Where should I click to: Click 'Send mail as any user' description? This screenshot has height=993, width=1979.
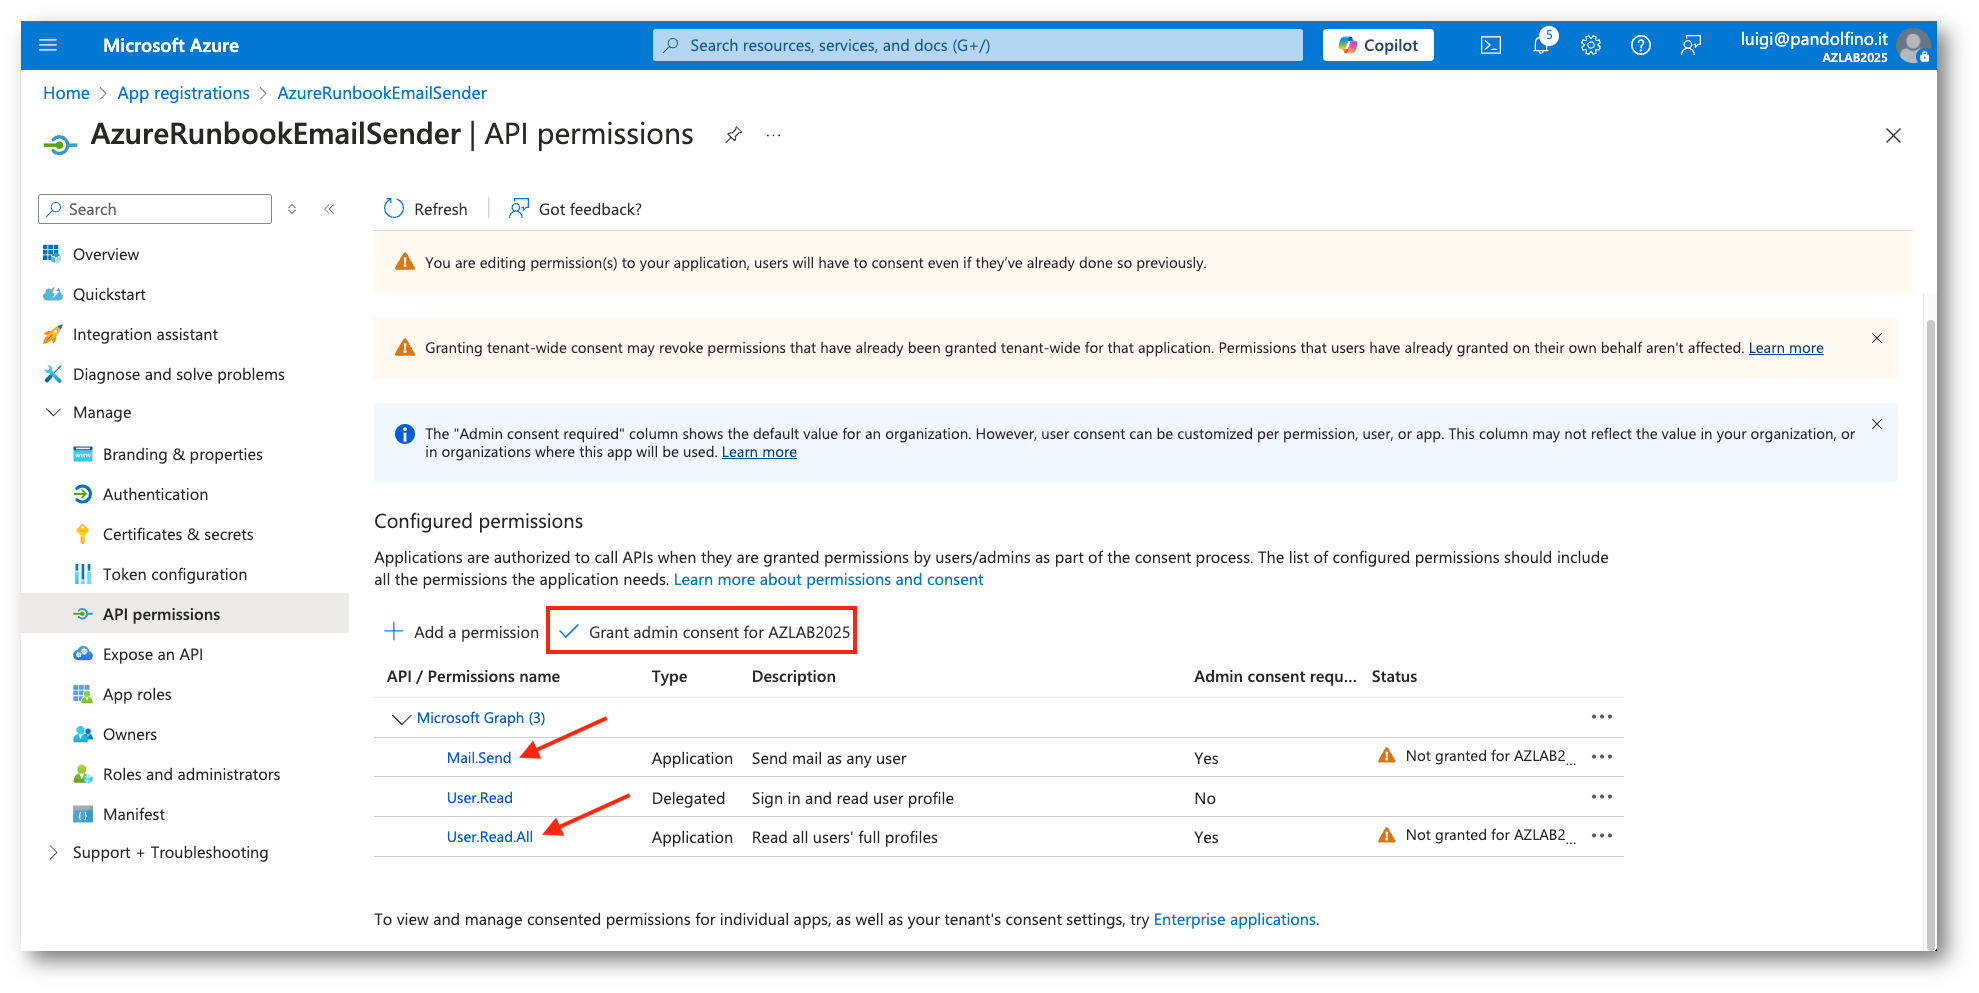pyautogui.click(x=829, y=758)
